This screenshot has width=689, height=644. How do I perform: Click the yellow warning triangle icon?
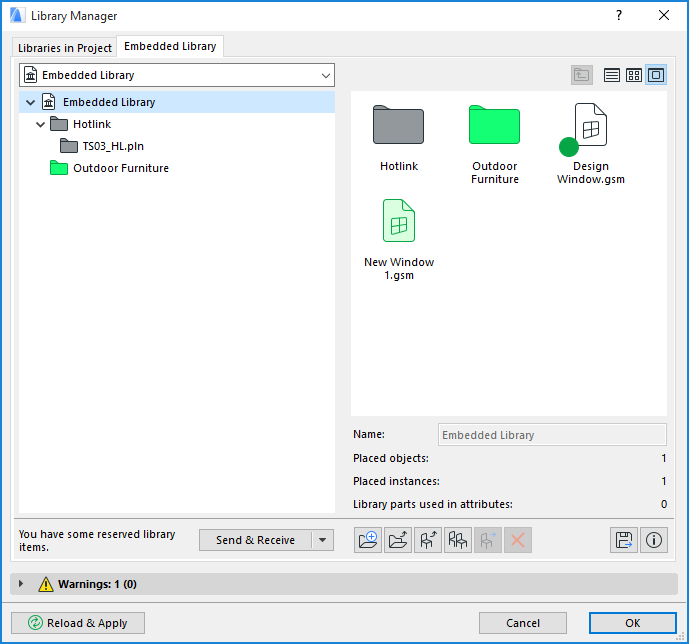click(46, 584)
